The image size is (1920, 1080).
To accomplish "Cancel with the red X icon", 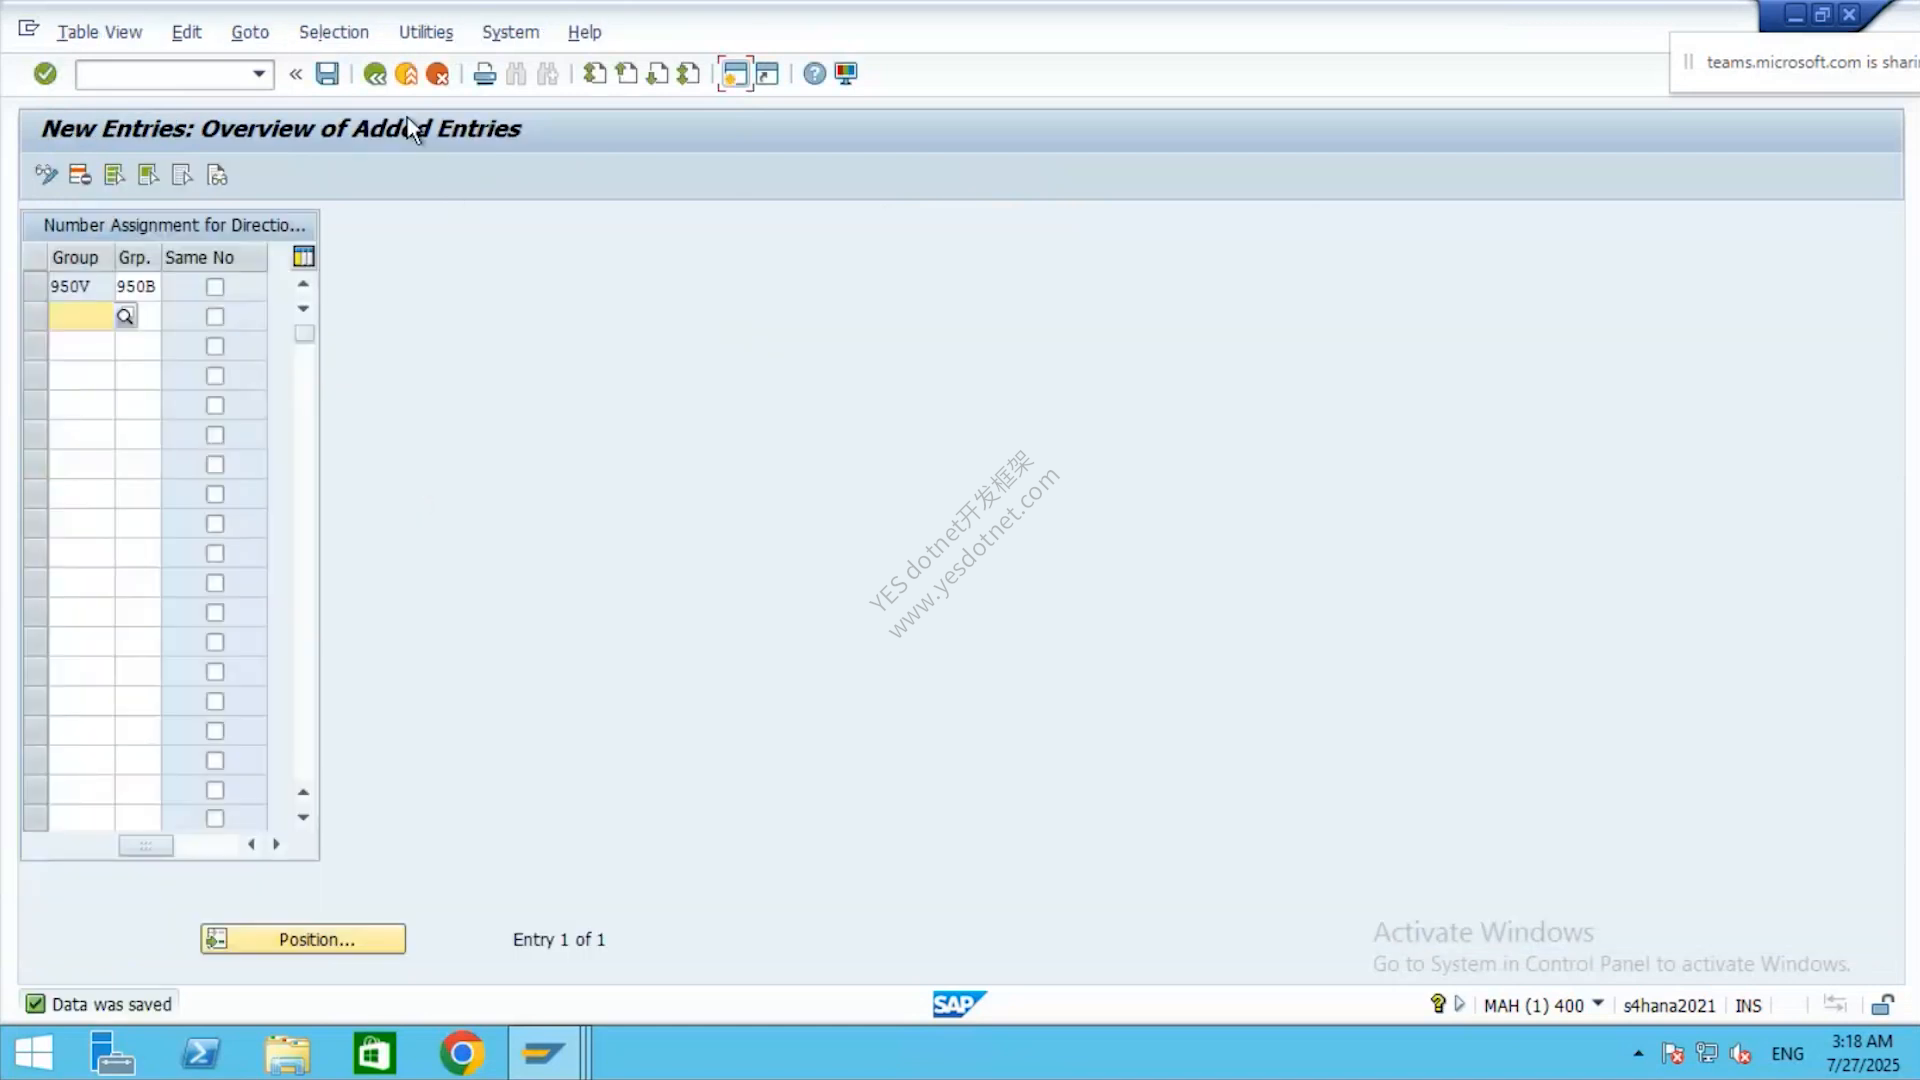I will point(437,74).
